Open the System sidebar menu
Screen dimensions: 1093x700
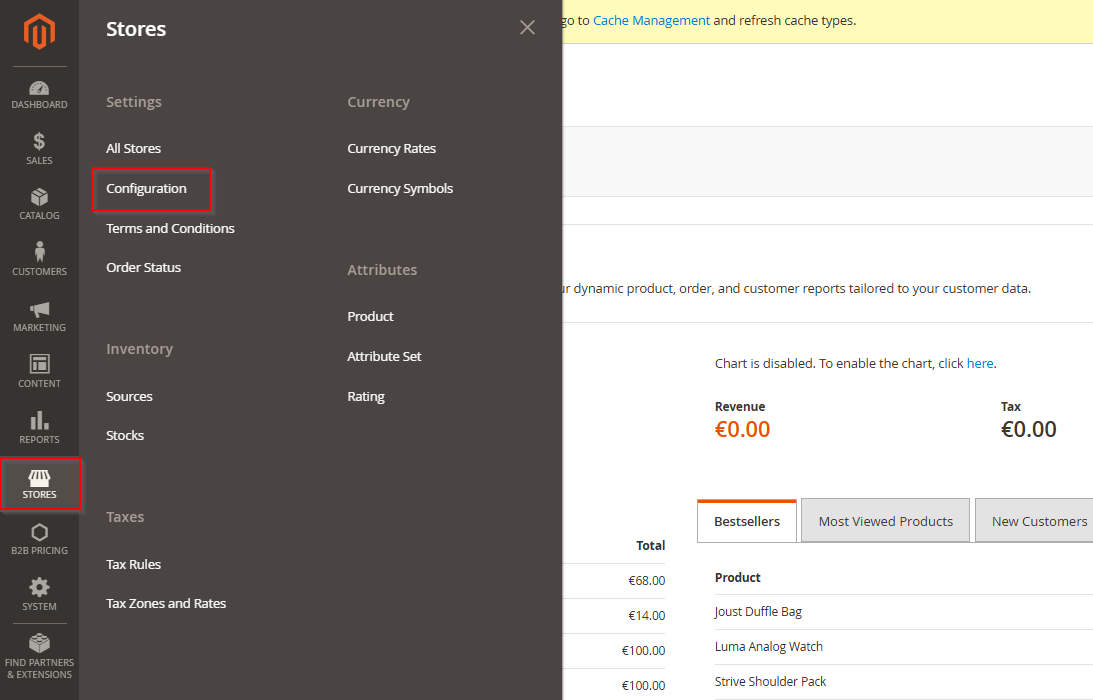click(39, 595)
